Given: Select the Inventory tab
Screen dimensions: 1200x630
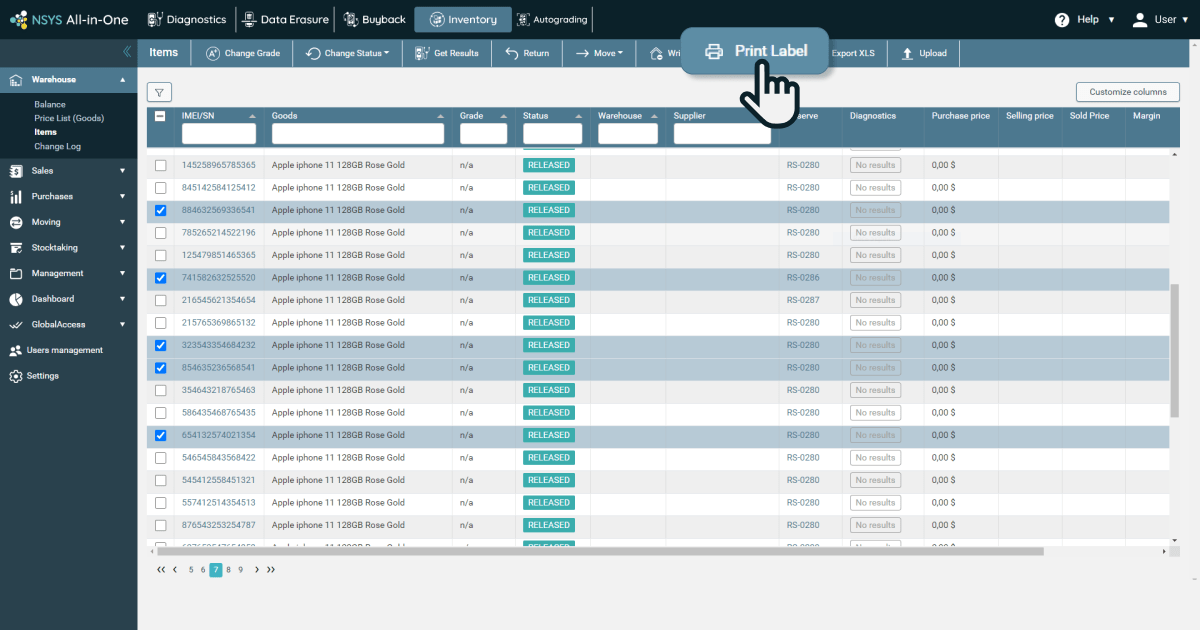Looking at the screenshot, I should coord(463,19).
